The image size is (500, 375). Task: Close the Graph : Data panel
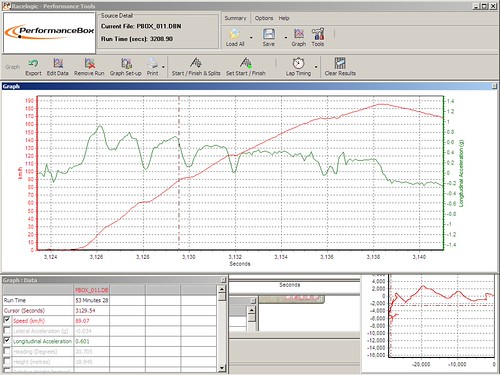point(223,280)
